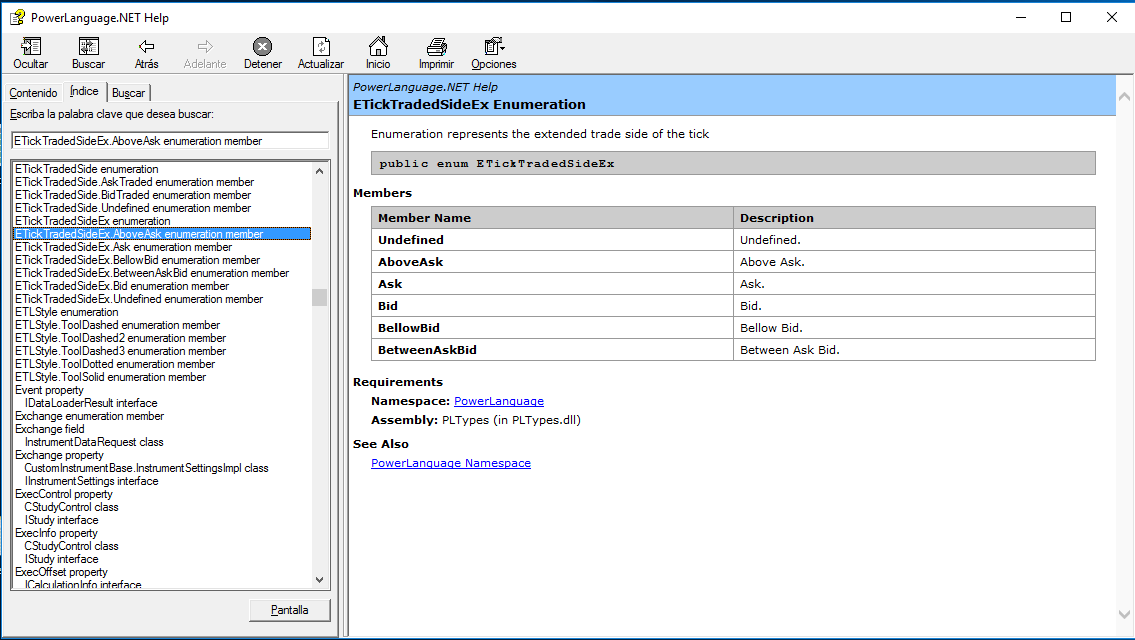The width and height of the screenshot is (1135, 640).
Task: Select CStudyControl class under ExecControl property
Action: pyautogui.click(x=72, y=508)
